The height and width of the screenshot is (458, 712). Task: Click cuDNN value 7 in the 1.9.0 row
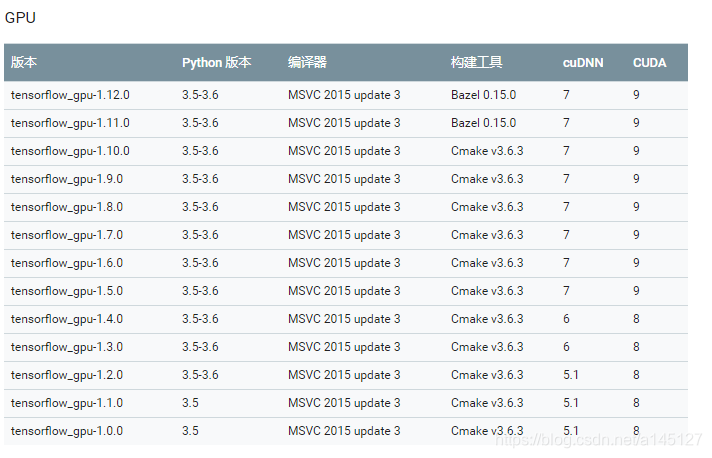click(566, 179)
